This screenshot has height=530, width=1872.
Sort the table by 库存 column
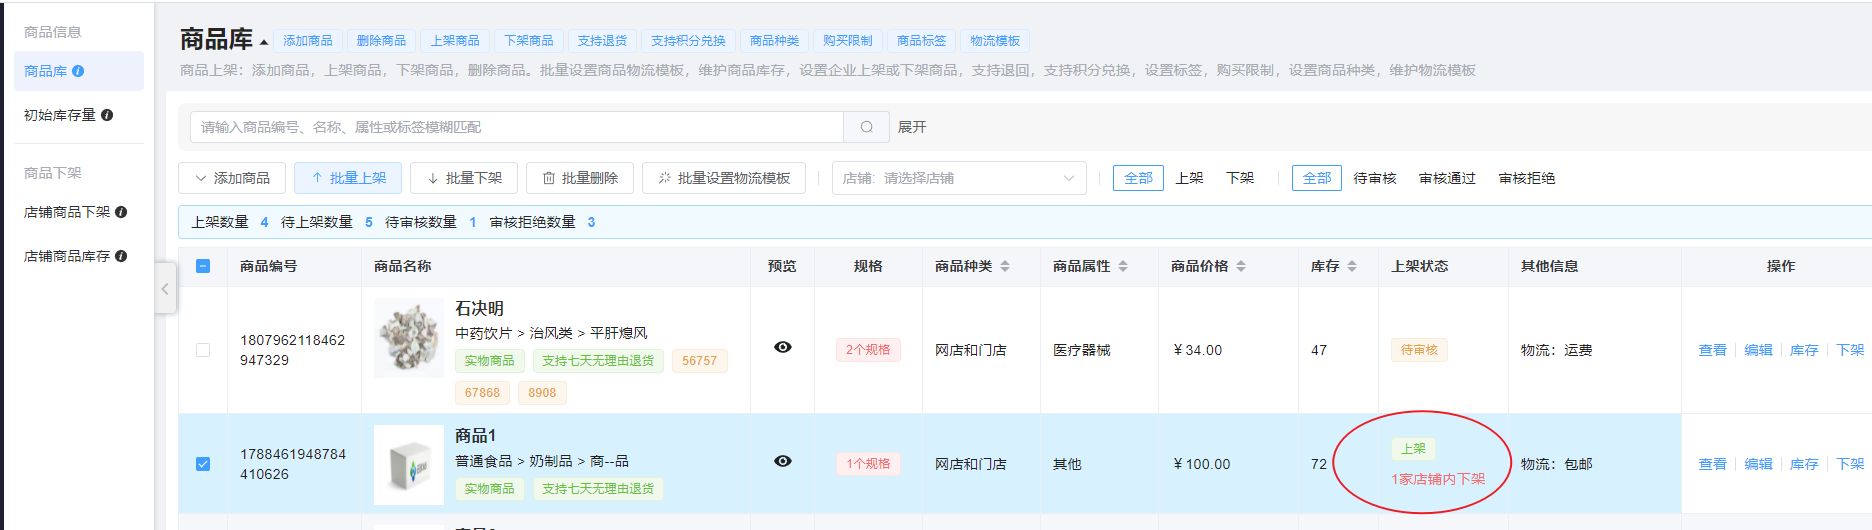(x=1352, y=266)
